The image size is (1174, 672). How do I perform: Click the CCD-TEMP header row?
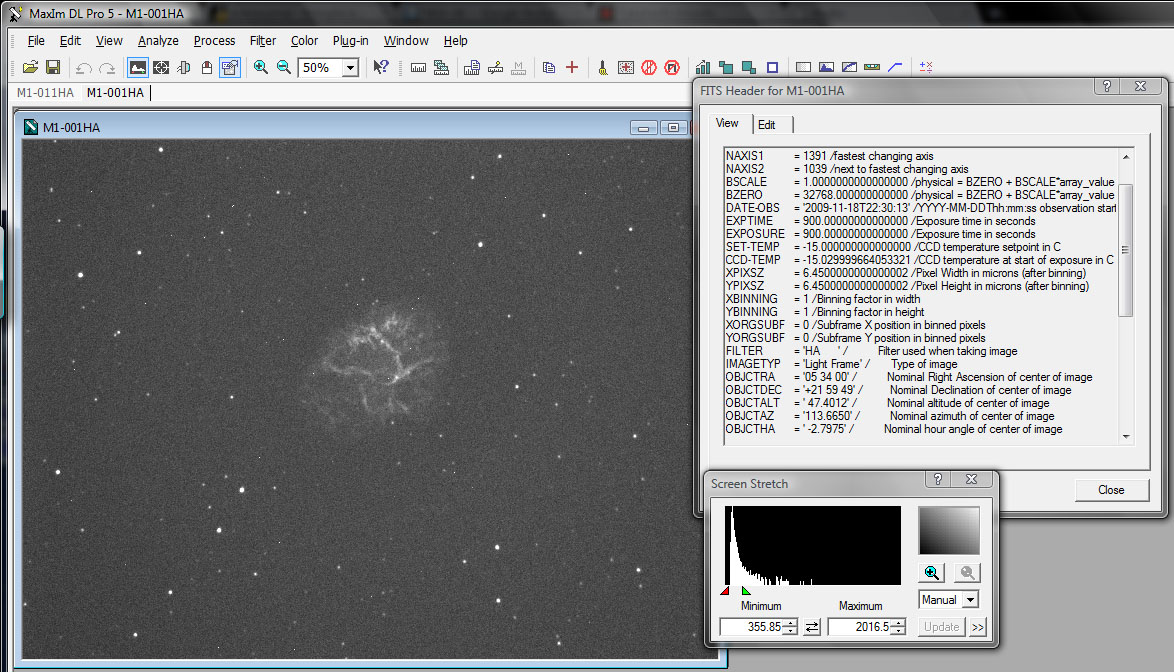point(921,260)
